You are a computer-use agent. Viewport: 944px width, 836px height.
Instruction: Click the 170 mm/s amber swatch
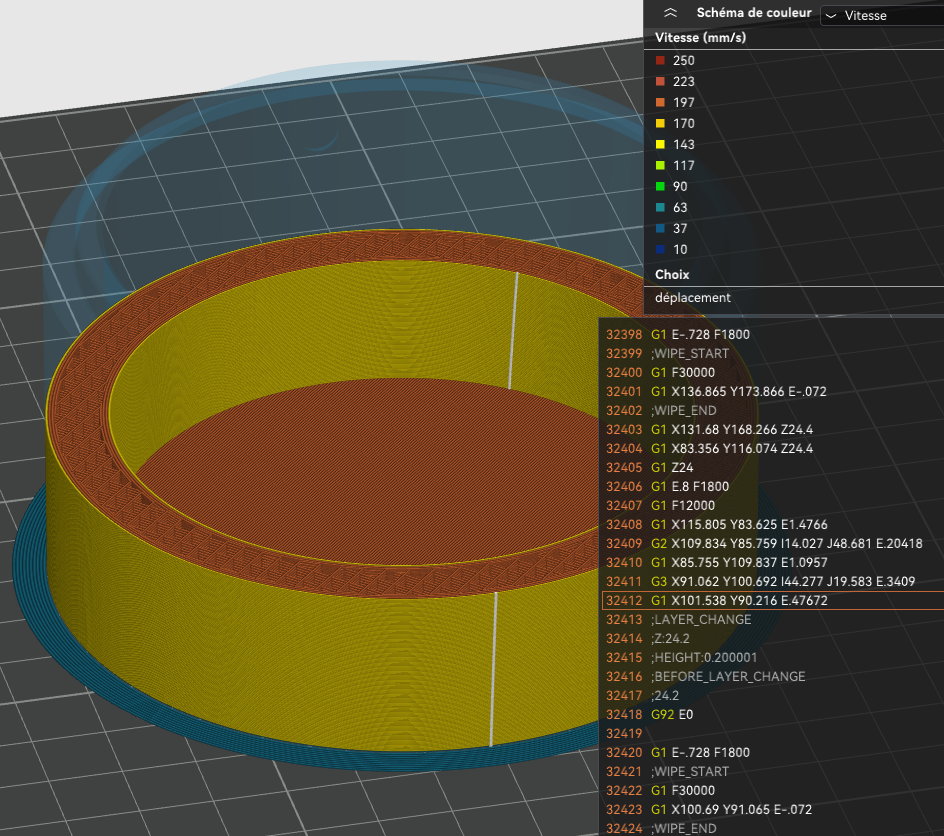point(661,124)
